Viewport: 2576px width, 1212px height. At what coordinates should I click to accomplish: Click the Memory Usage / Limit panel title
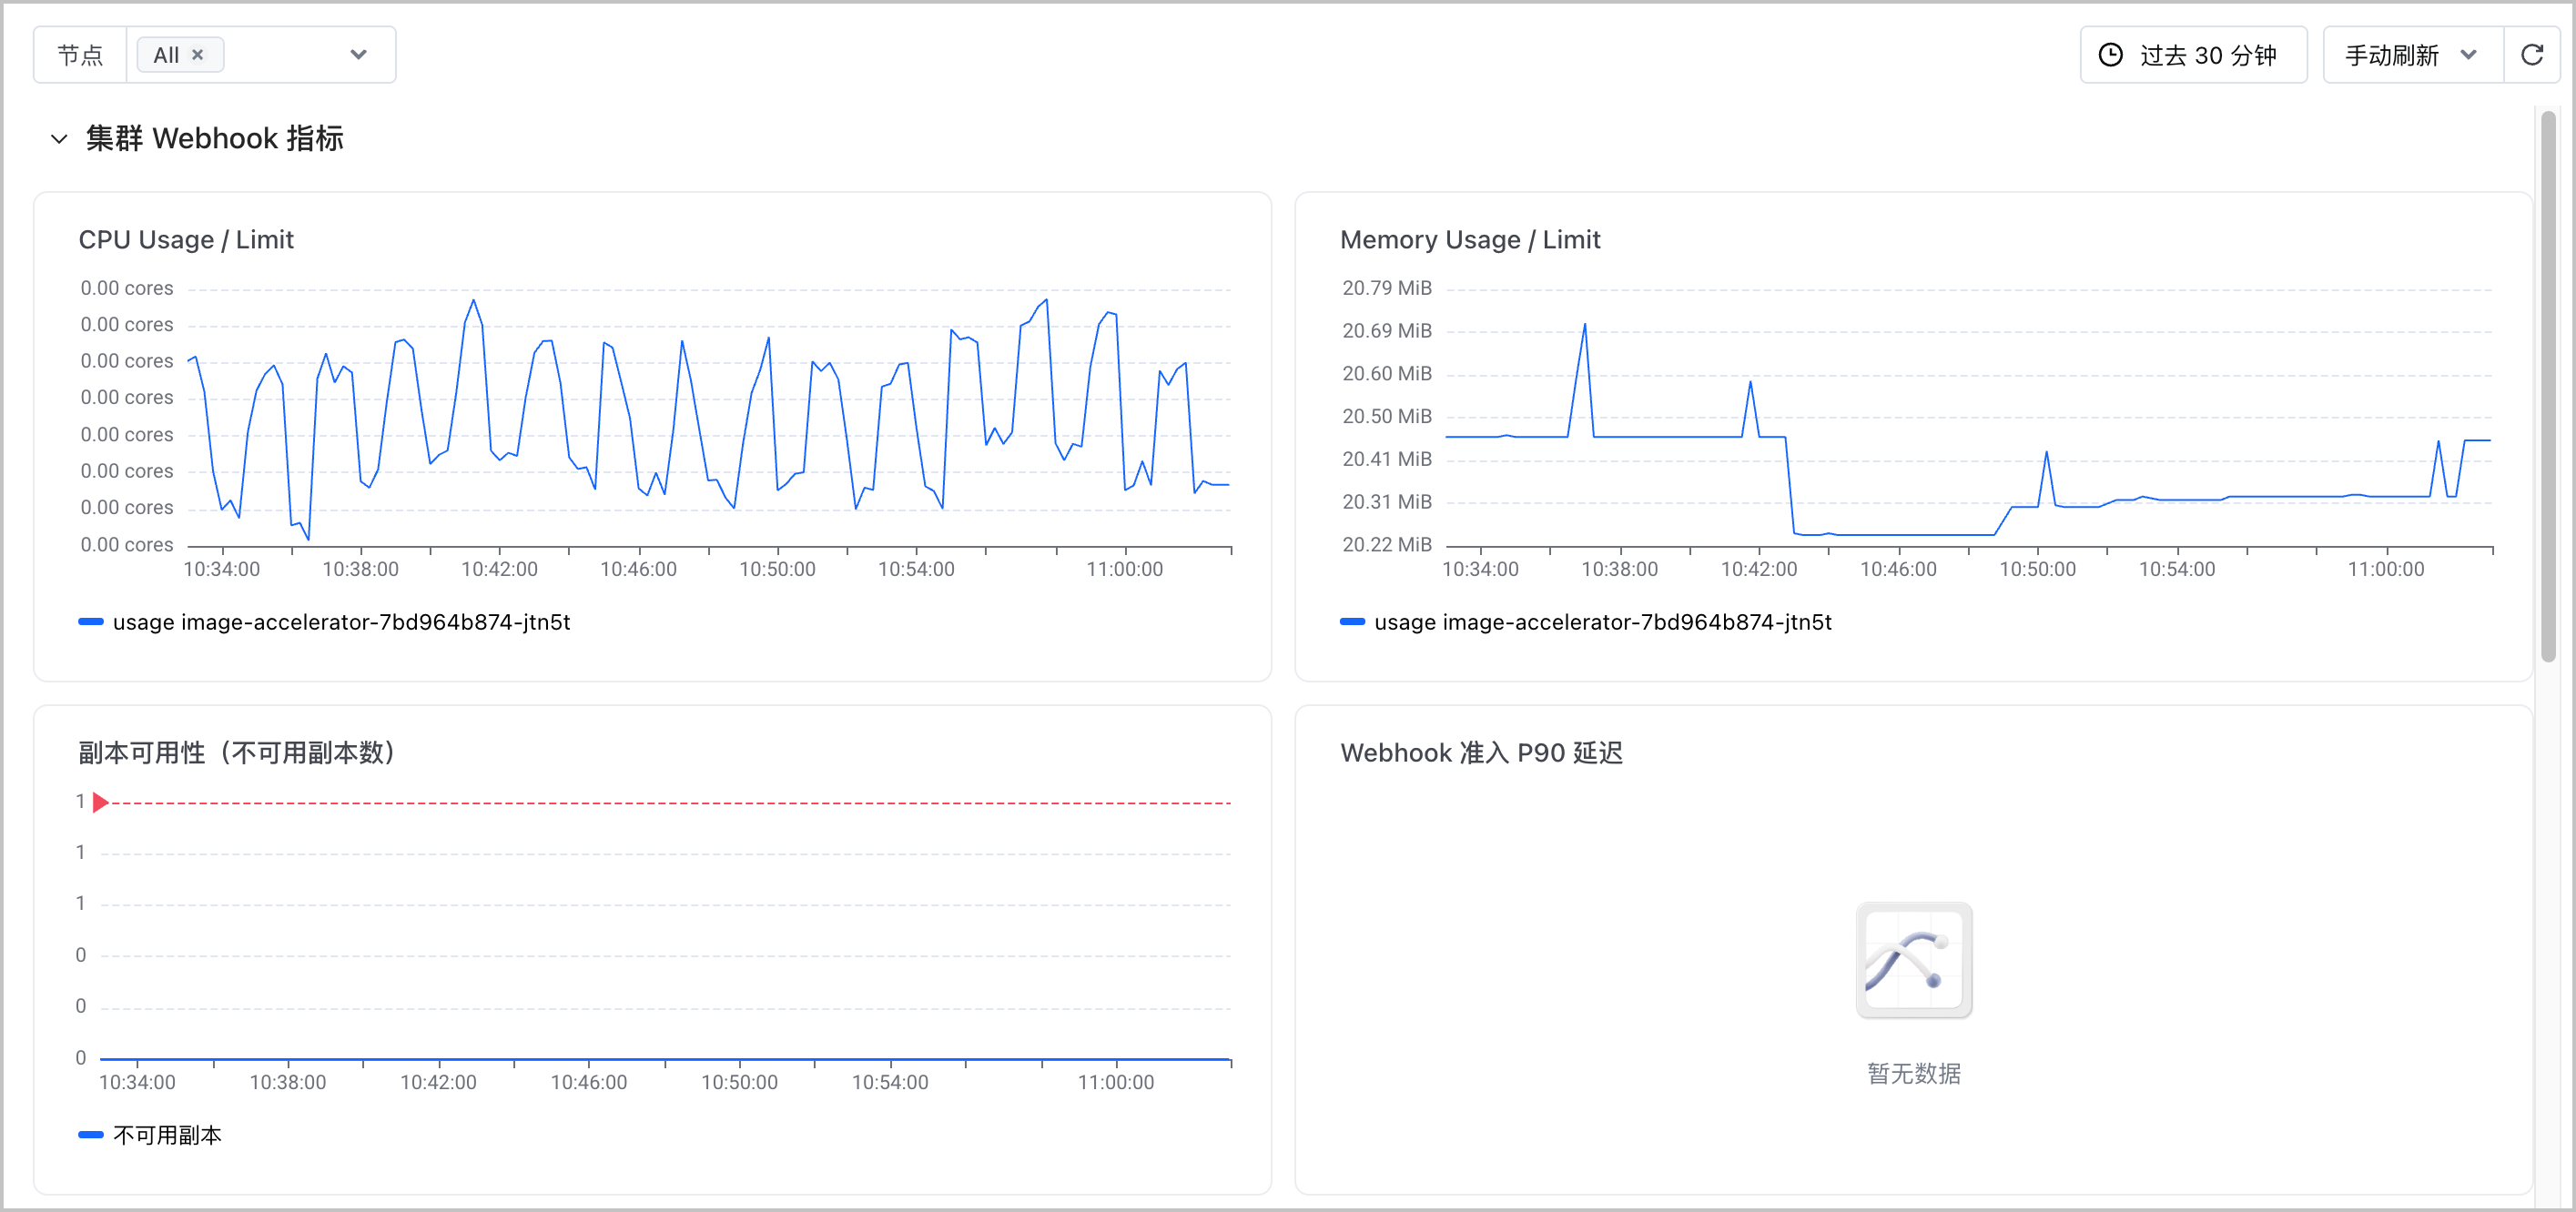click(1470, 240)
